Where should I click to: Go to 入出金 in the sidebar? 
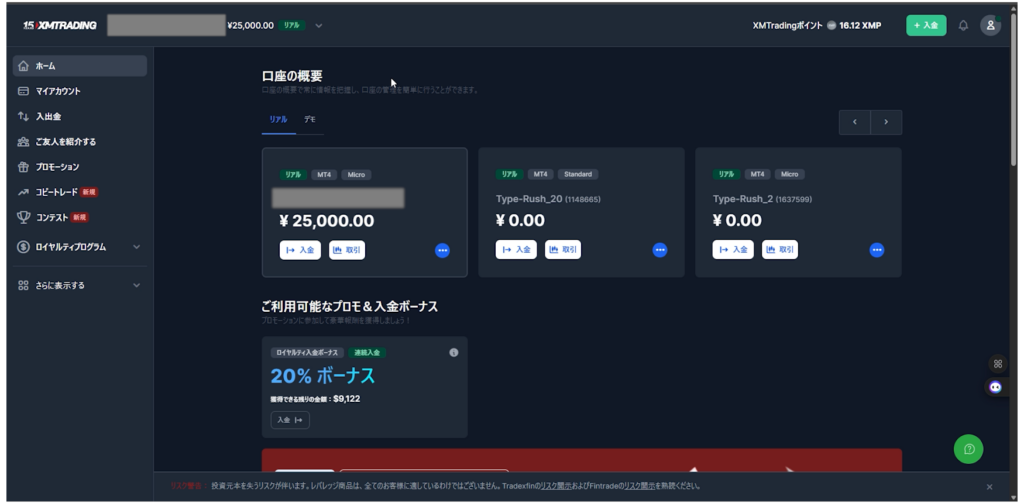click(x=49, y=116)
